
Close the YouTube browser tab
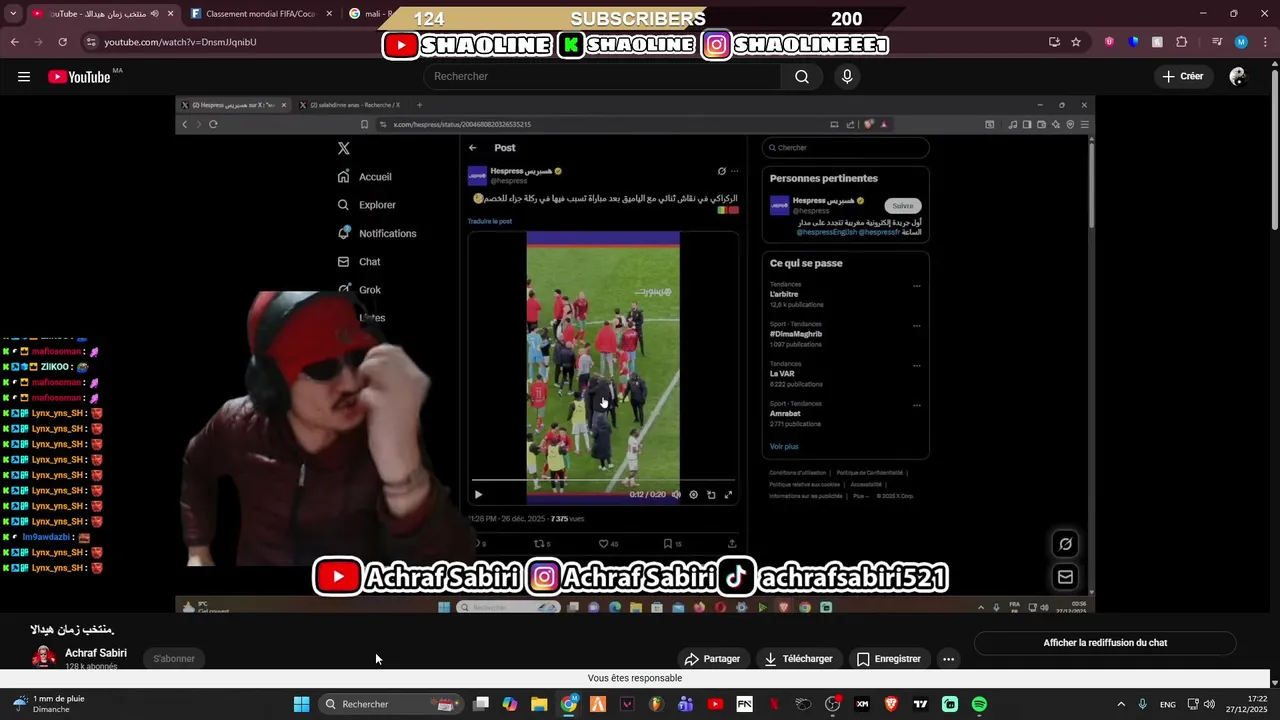pyautogui.click(x=171, y=14)
